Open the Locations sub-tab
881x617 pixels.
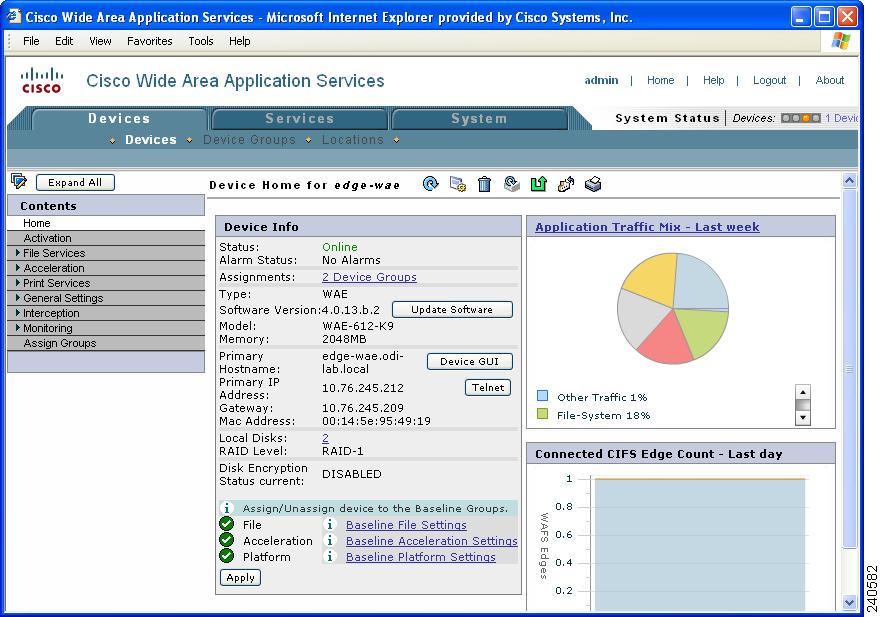352,139
